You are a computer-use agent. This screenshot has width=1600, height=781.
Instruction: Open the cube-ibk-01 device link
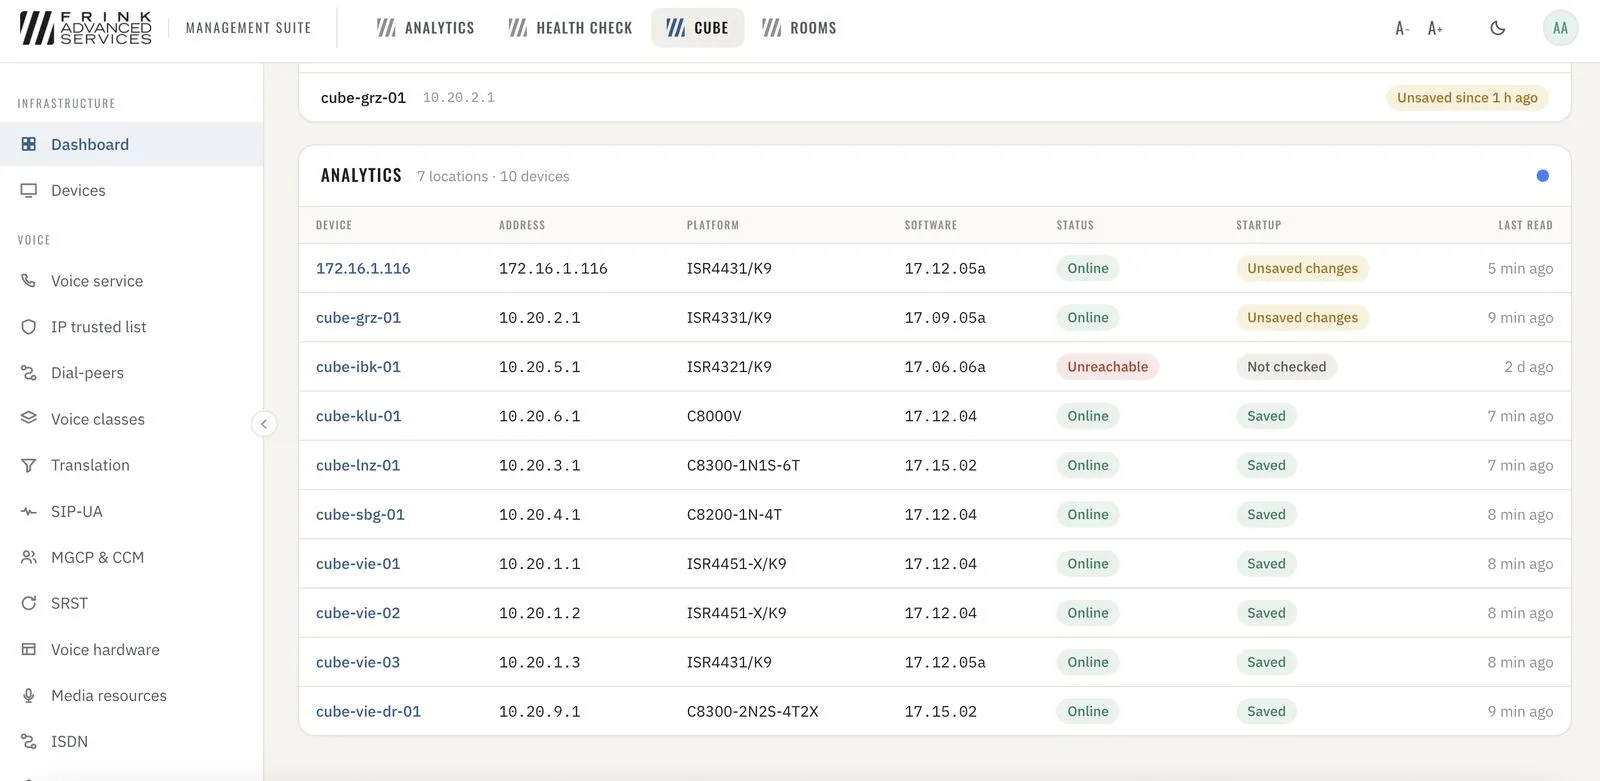[358, 367]
